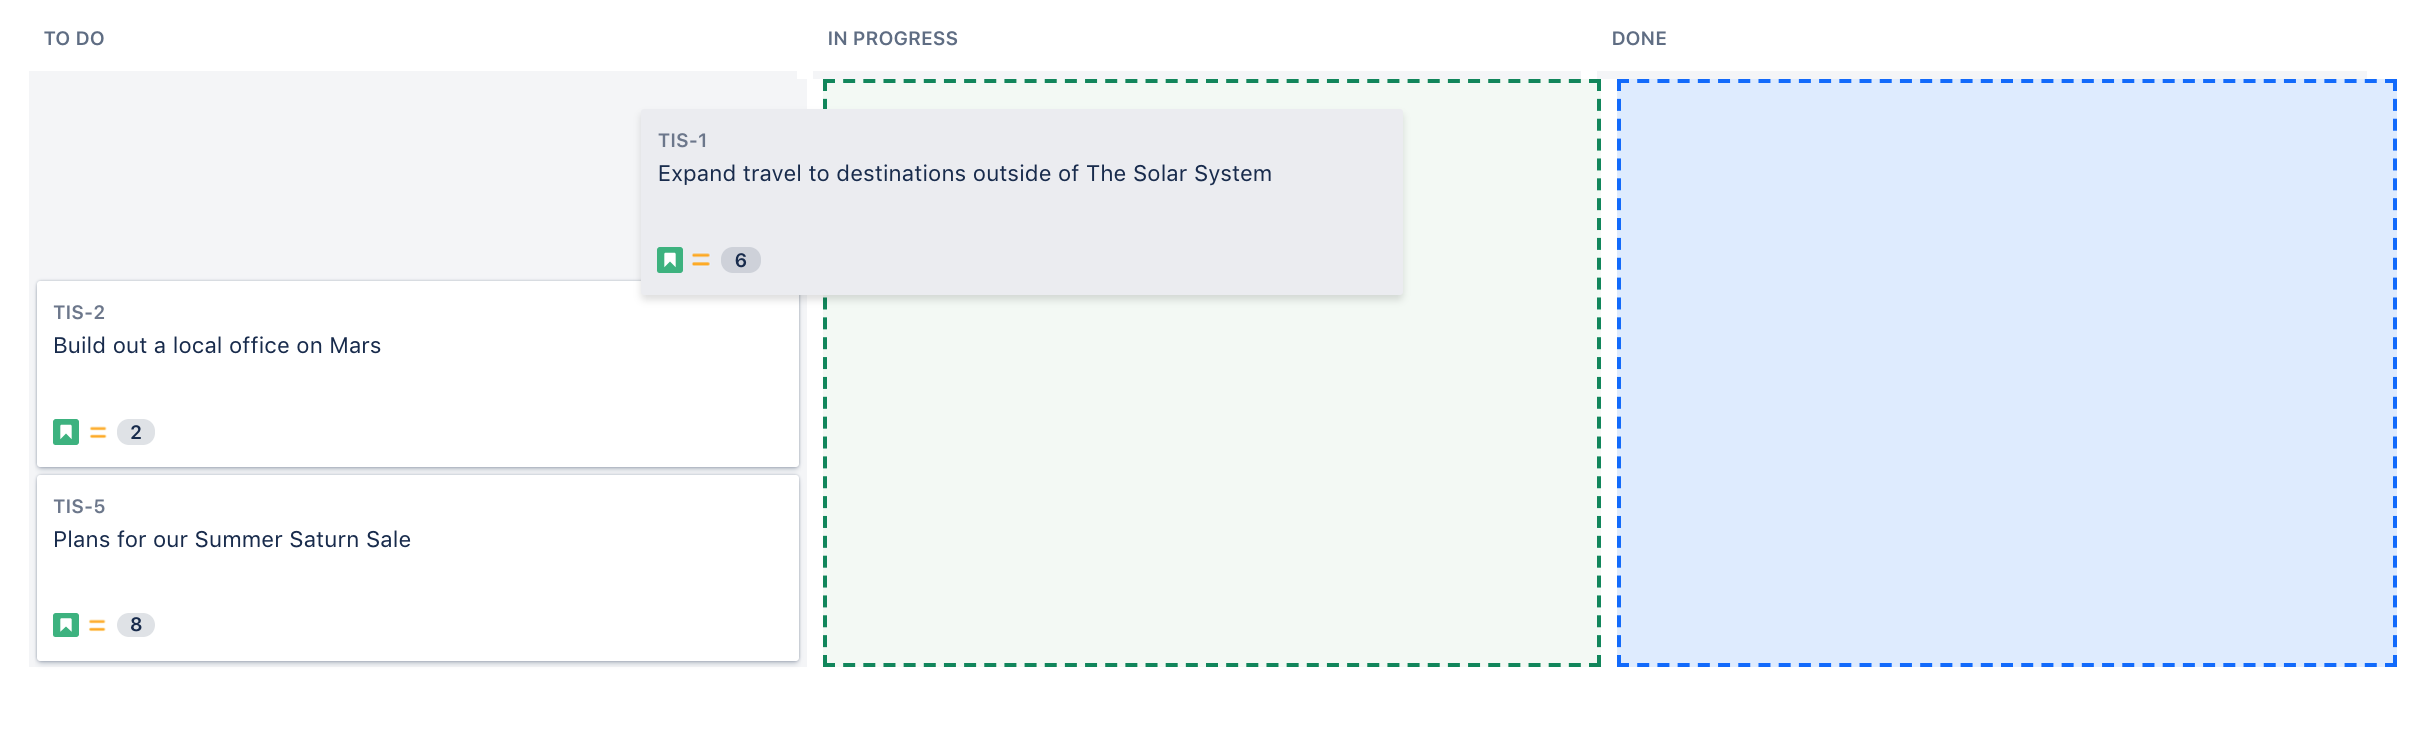Screen dimensions: 2417x733
Task: Click the story points badge 8 on TIS-5
Action: (136, 625)
